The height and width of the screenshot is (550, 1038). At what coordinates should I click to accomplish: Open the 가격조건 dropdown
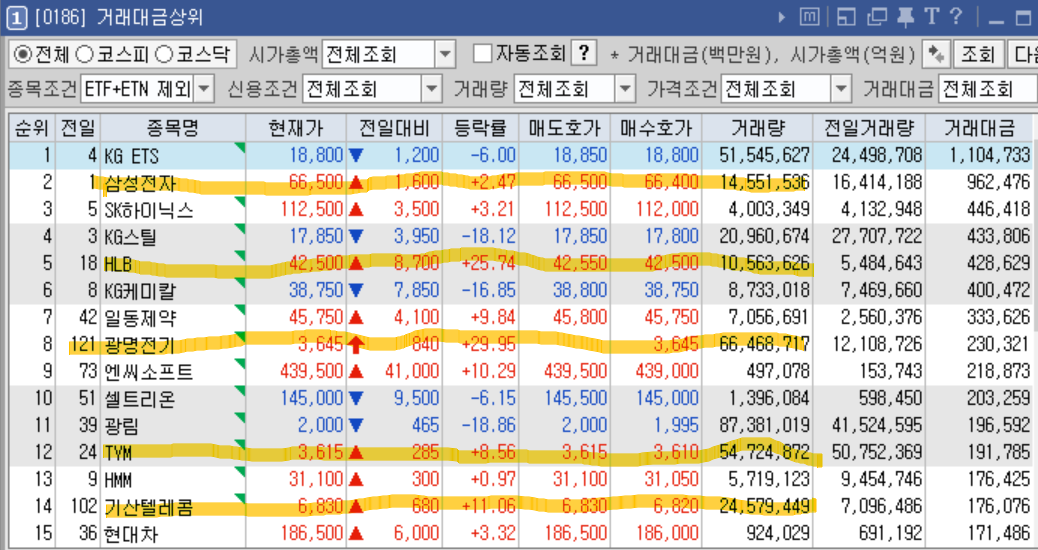coord(841,89)
